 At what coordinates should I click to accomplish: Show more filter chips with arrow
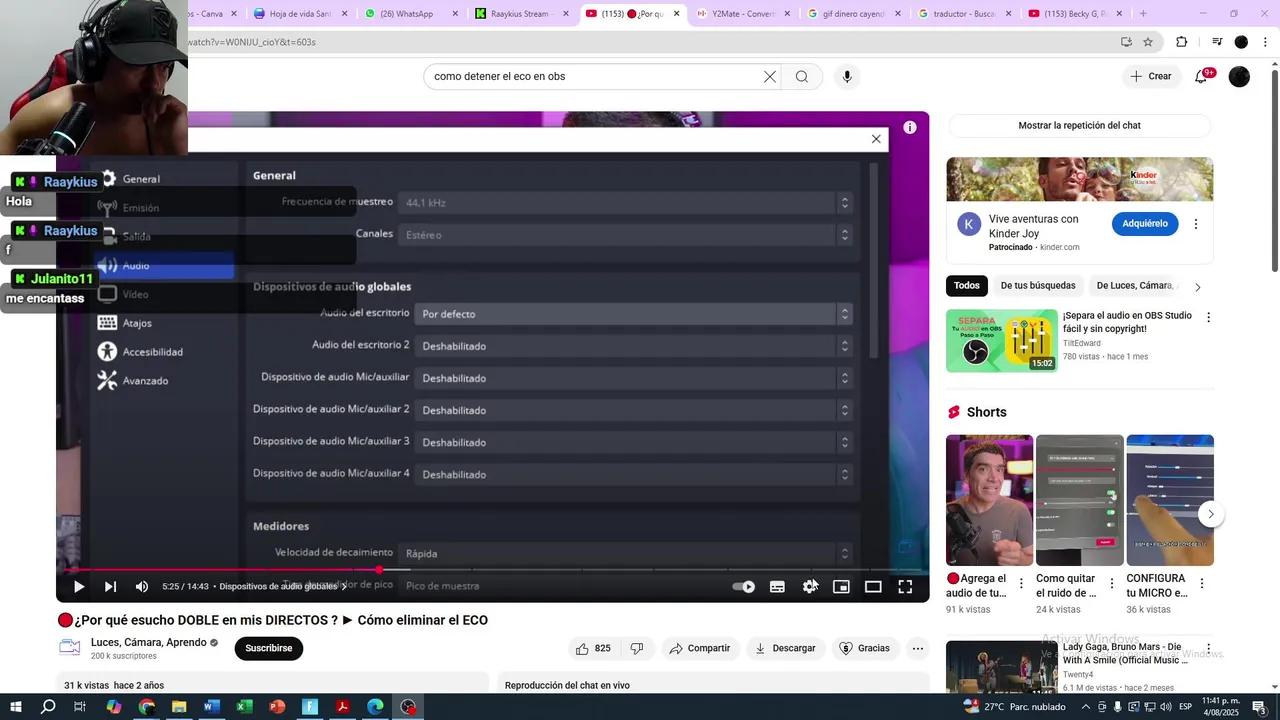click(1198, 287)
